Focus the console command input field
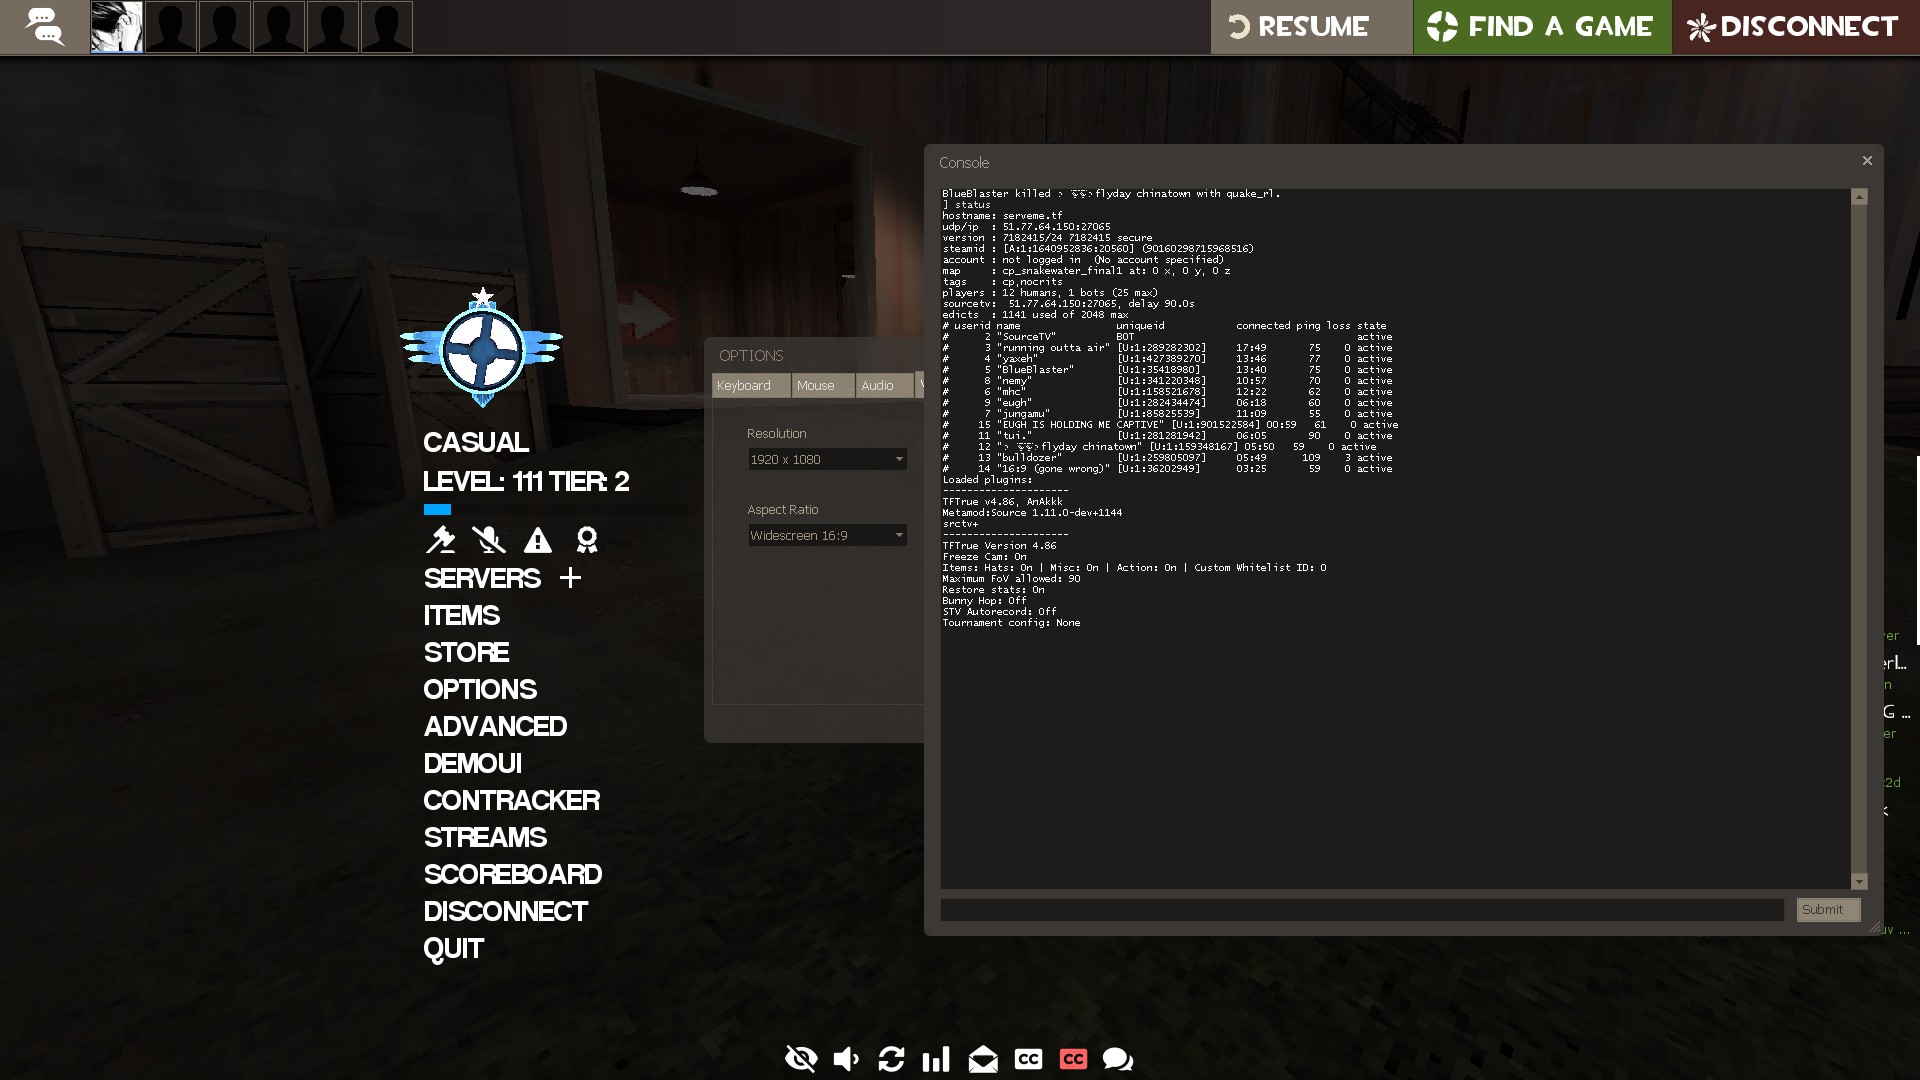The height and width of the screenshot is (1080, 1920). click(1362, 909)
